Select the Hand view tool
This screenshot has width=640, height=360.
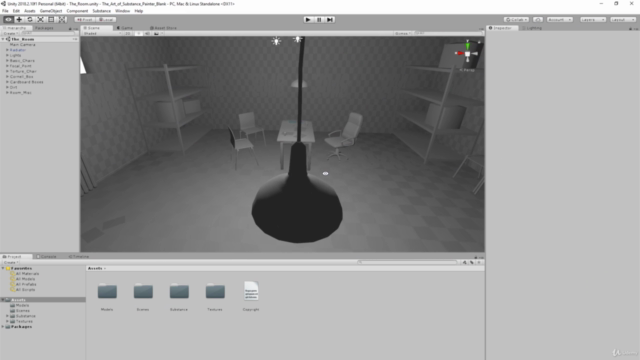[8, 20]
